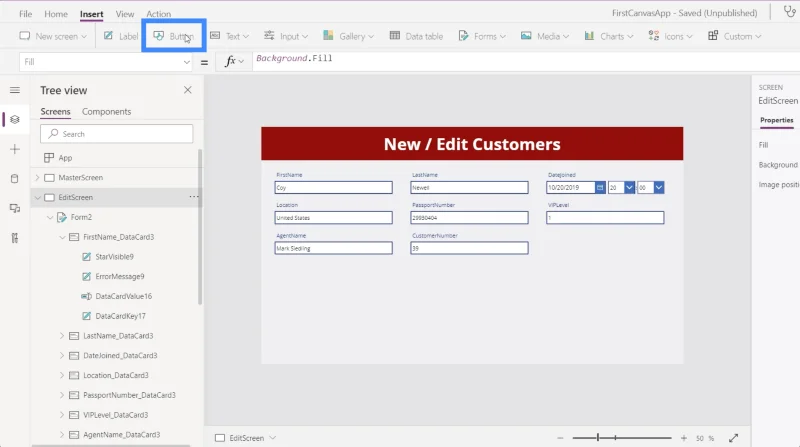Switch to the Components tab
The width and height of the screenshot is (800, 447).
(107, 112)
